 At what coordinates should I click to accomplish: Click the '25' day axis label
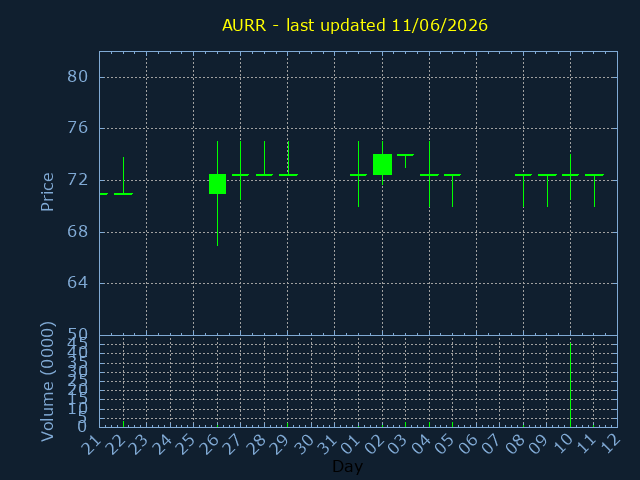185,444
